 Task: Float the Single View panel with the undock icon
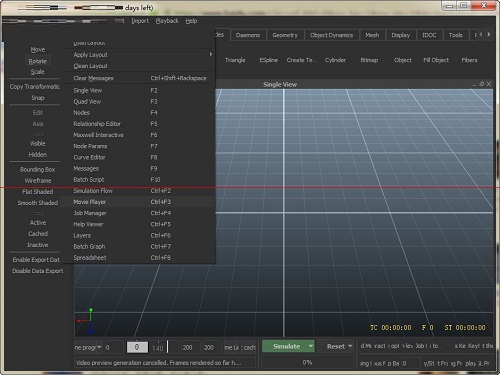482,84
